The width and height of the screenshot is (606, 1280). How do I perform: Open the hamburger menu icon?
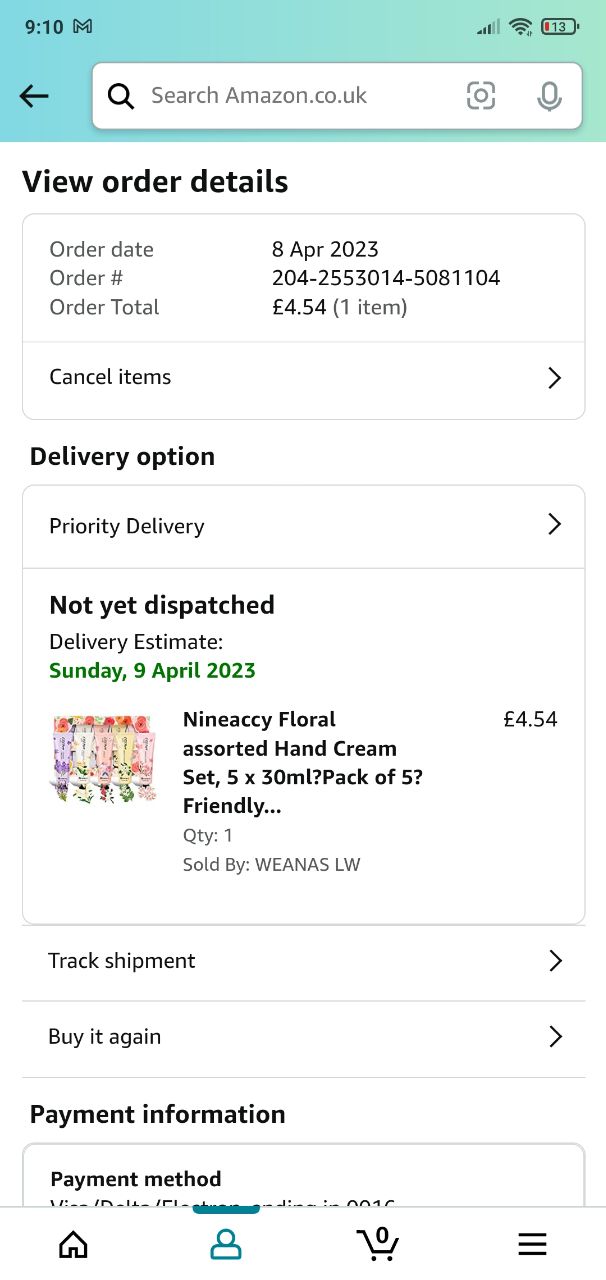pos(532,1244)
